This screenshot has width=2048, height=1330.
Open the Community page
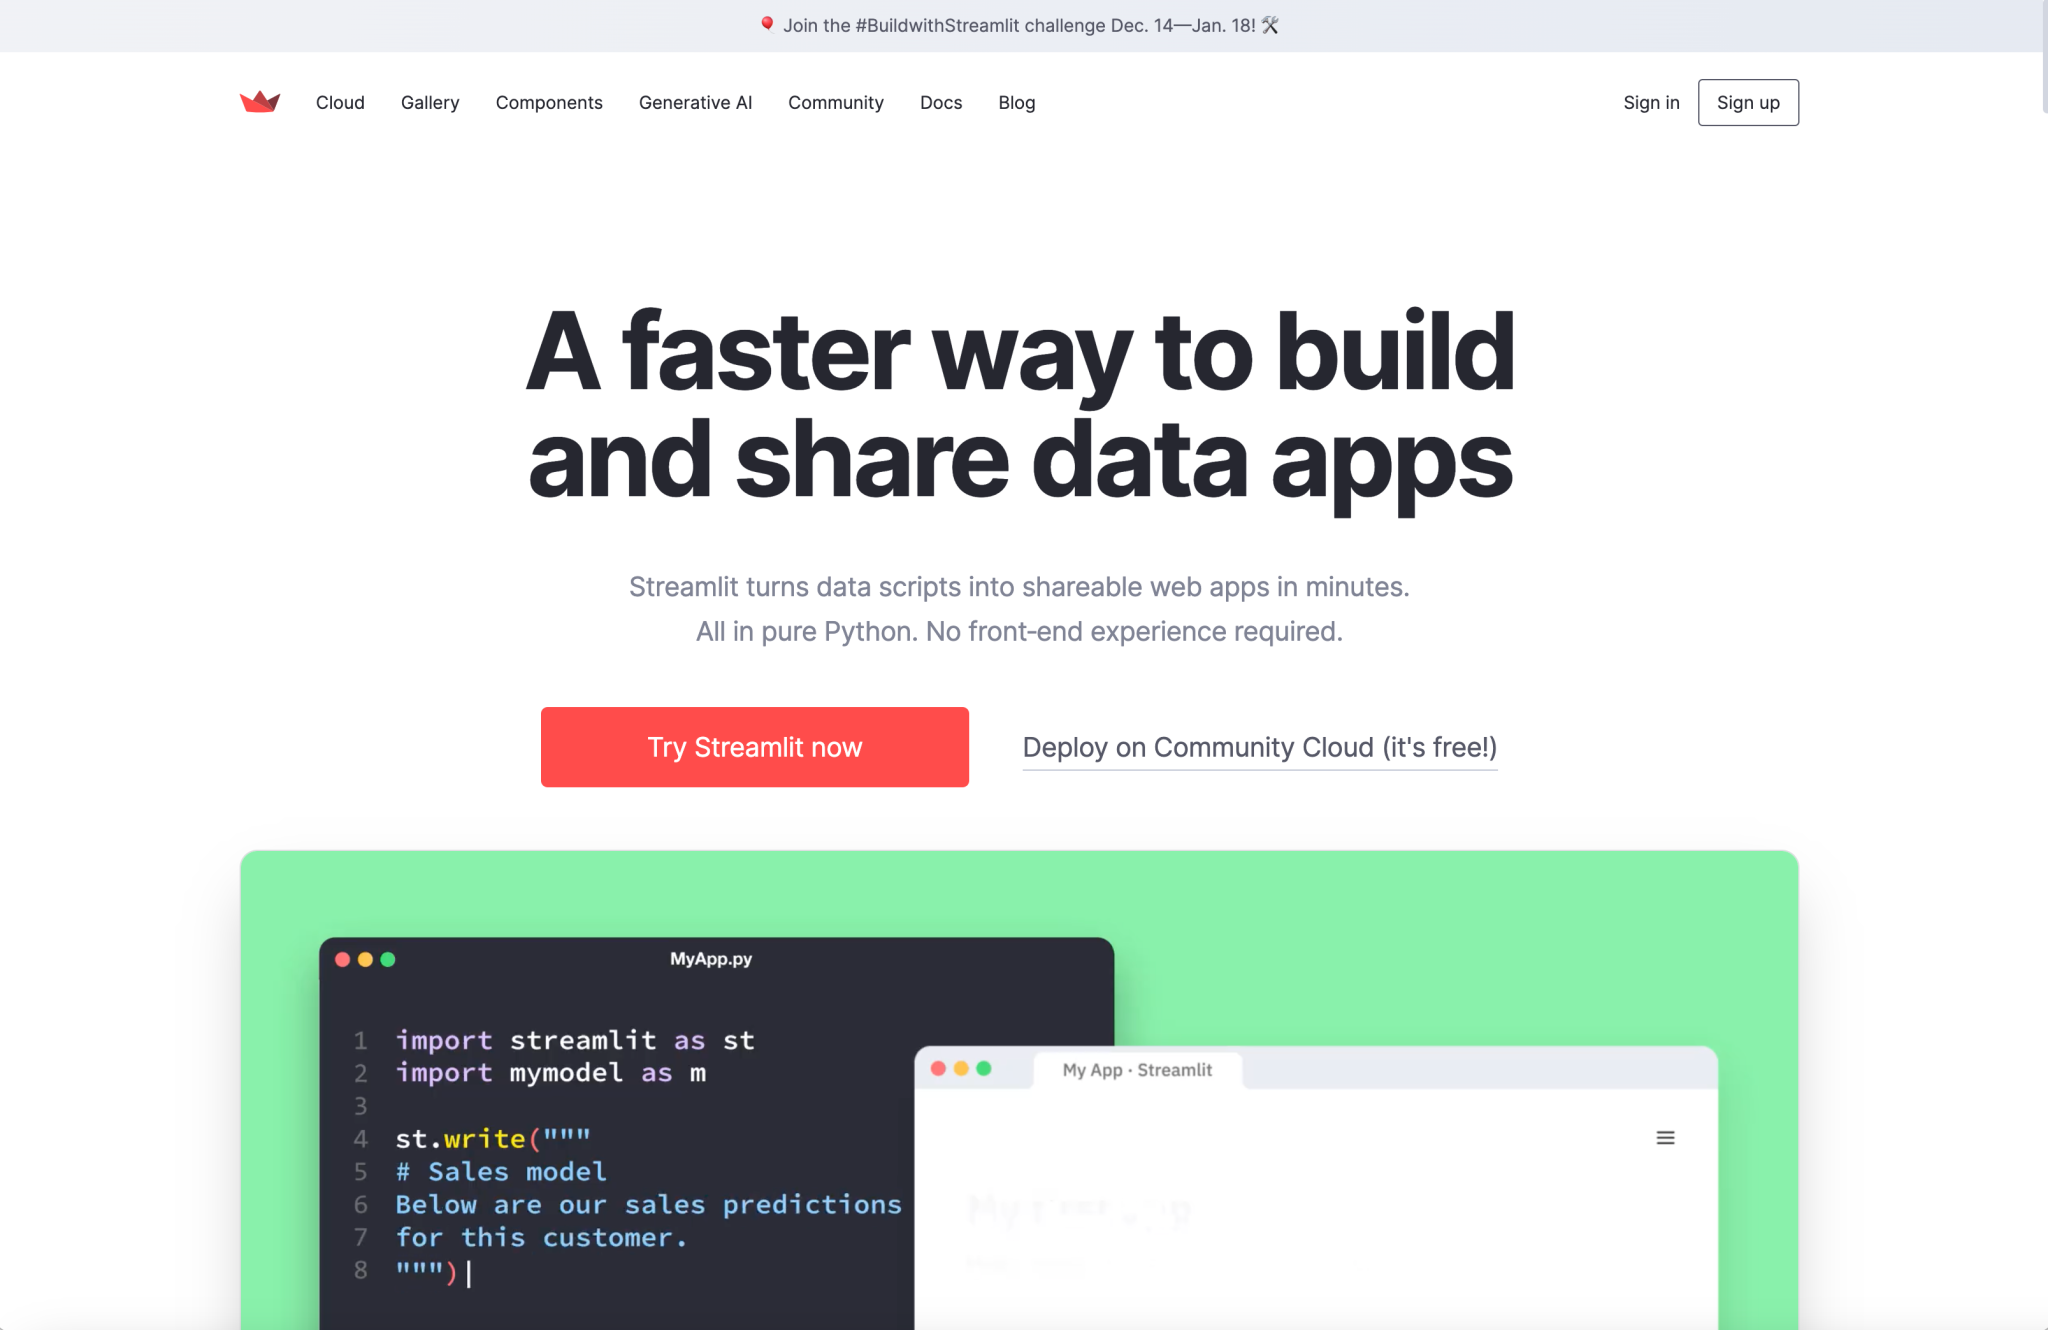click(836, 102)
